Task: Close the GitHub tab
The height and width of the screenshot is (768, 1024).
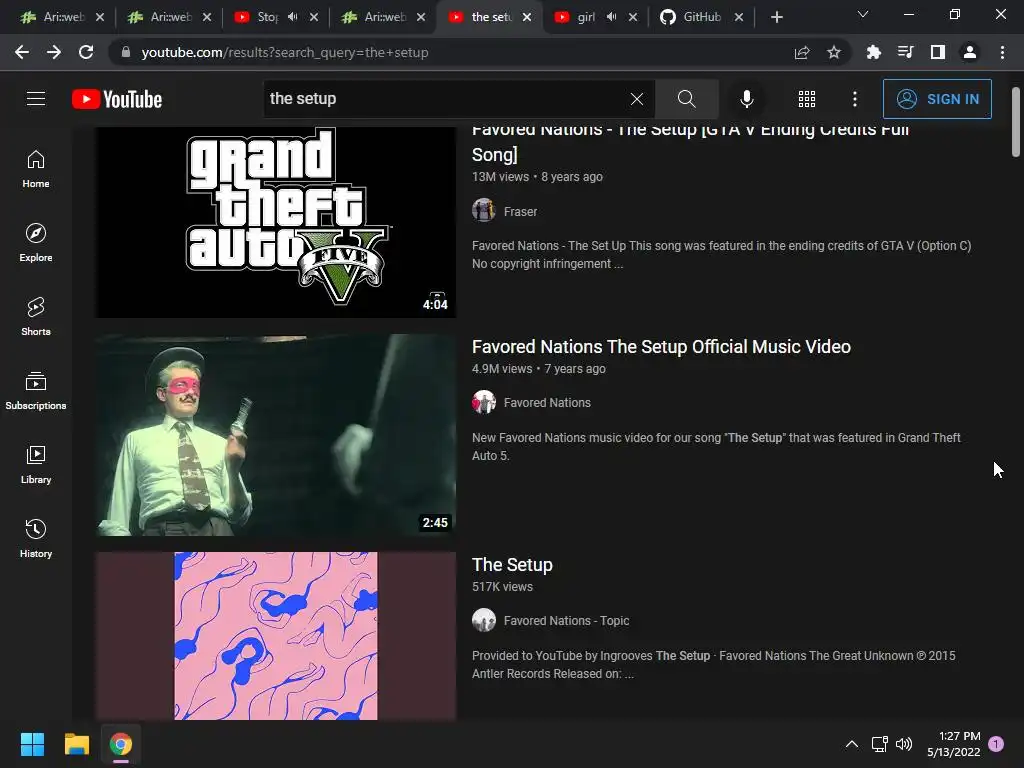Action: [x=739, y=17]
